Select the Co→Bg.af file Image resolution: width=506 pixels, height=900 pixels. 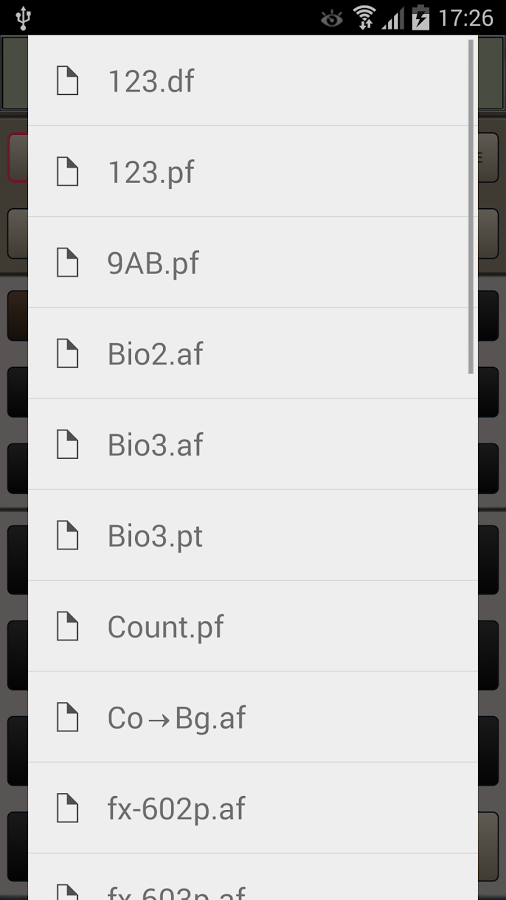(253, 717)
